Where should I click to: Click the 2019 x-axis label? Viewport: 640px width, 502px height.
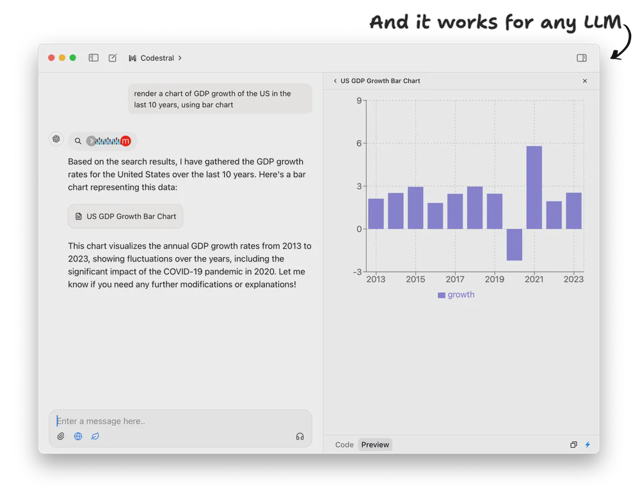point(494,279)
